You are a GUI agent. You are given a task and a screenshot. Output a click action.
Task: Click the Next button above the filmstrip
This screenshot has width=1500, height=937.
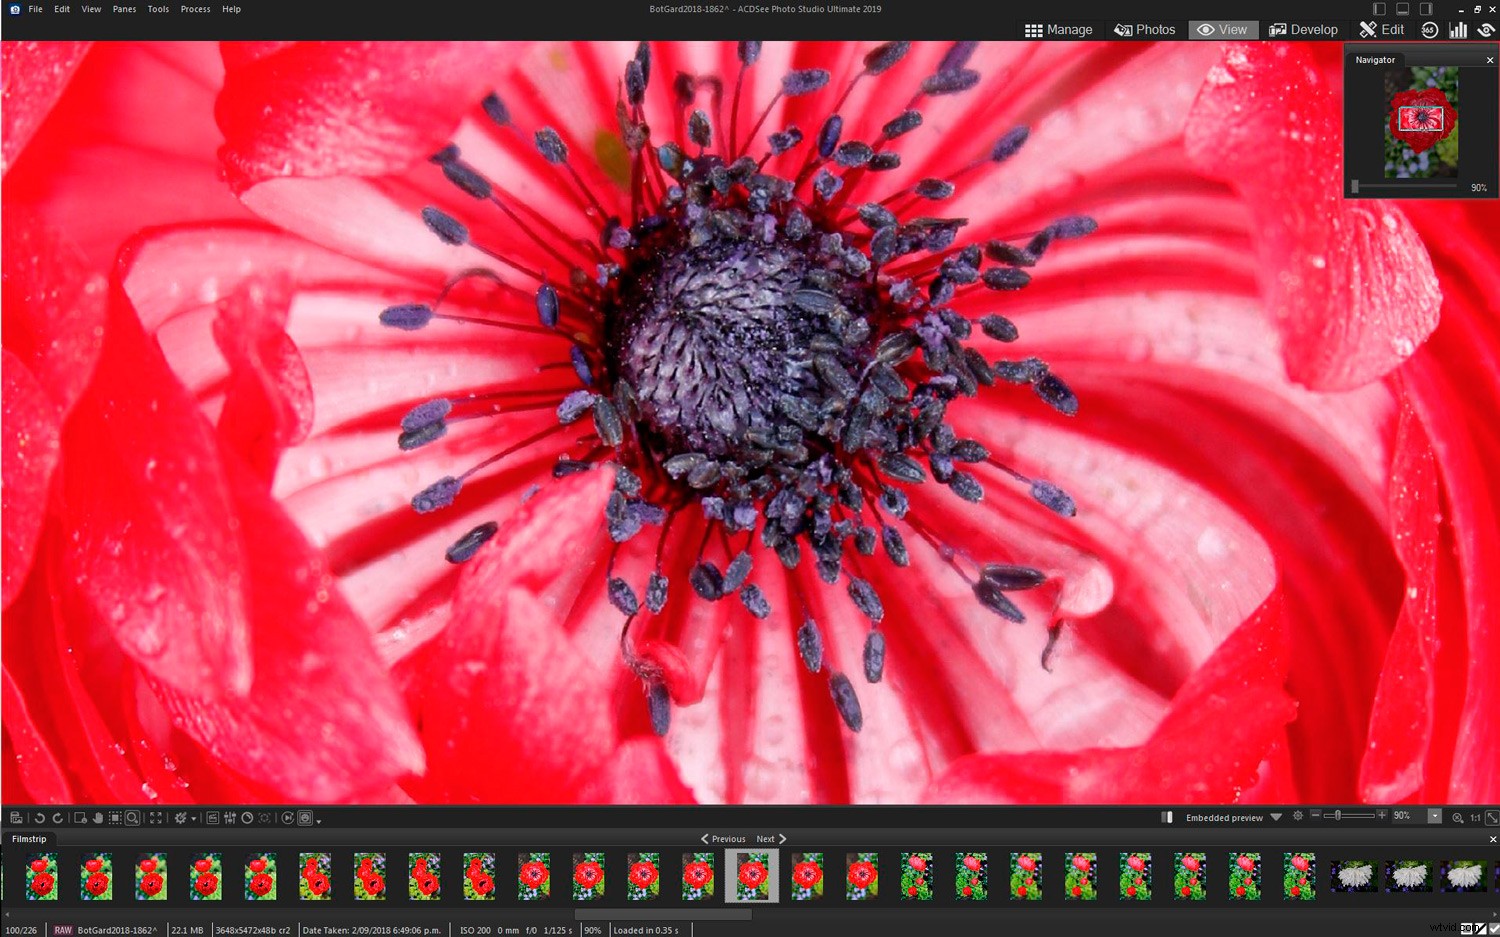coord(766,838)
